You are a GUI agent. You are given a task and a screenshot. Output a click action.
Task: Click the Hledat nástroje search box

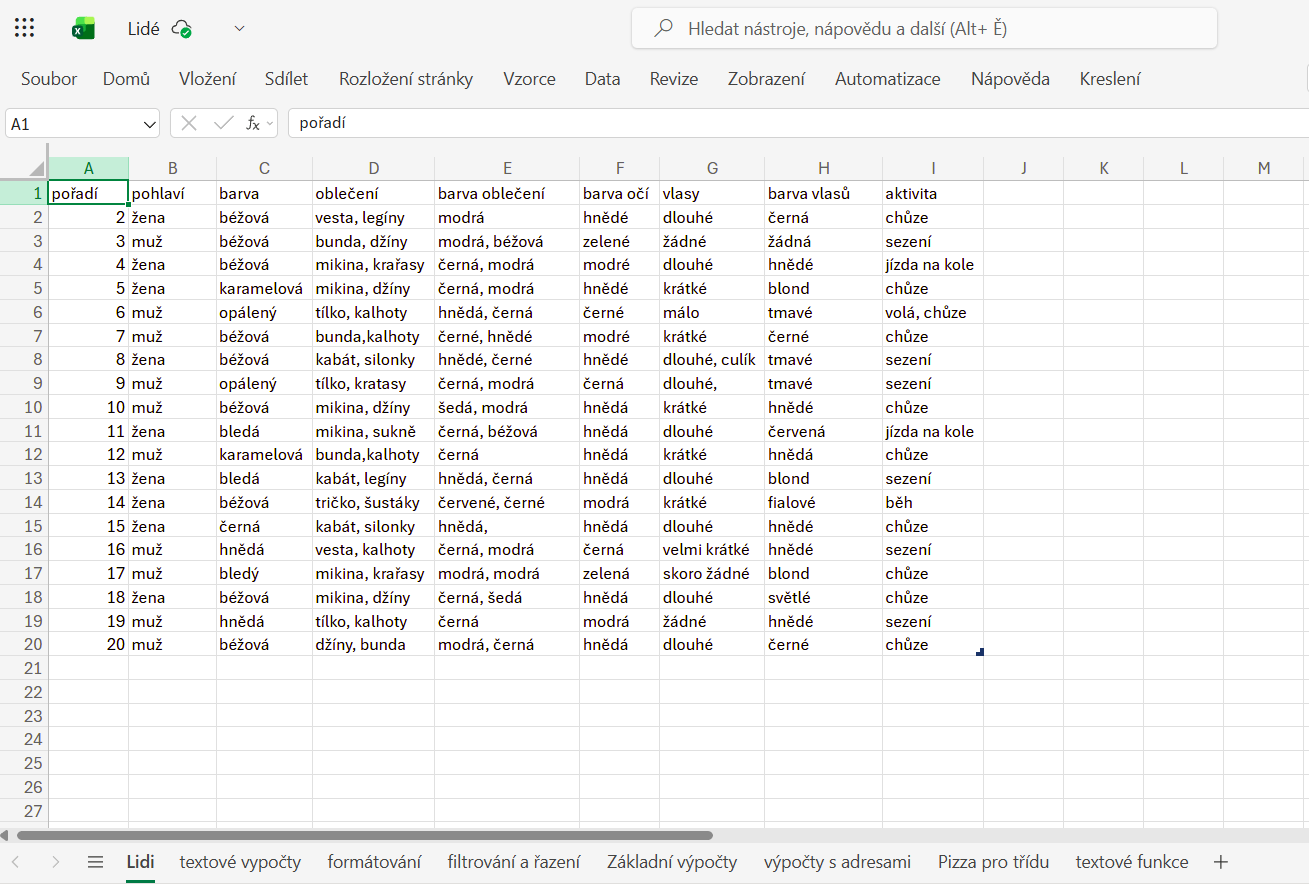point(924,29)
